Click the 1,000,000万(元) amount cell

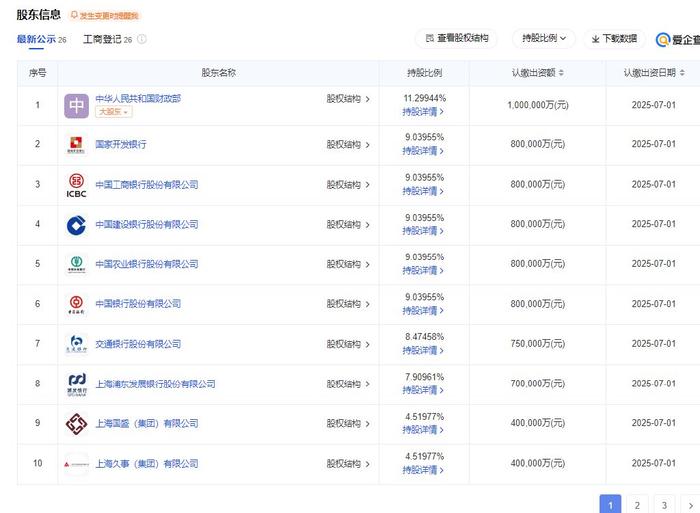coord(538,105)
